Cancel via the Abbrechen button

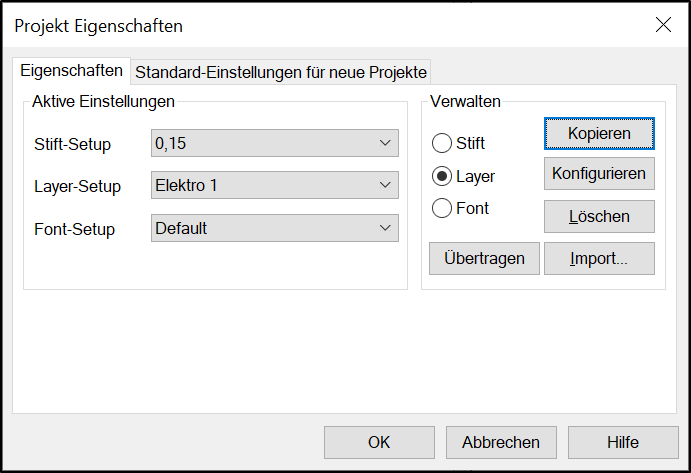501,442
